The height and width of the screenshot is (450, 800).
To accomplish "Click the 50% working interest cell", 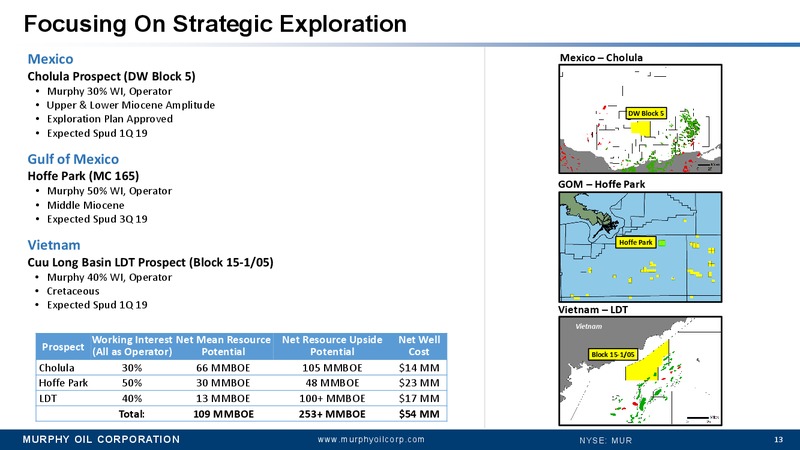I will pos(132,383).
